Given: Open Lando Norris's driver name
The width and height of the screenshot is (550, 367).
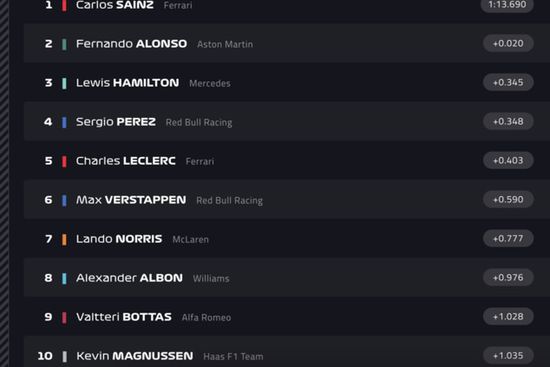Looking at the screenshot, I should tap(119, 239).
